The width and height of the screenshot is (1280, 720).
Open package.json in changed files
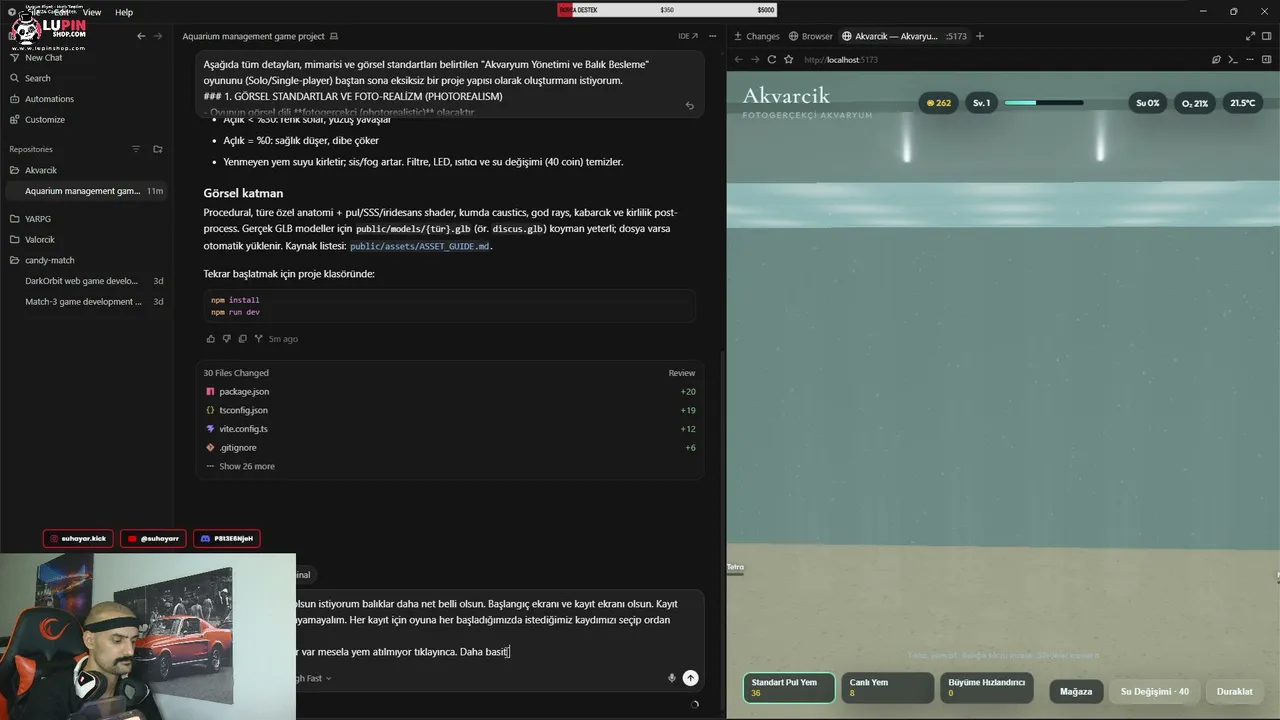point(450,392)
